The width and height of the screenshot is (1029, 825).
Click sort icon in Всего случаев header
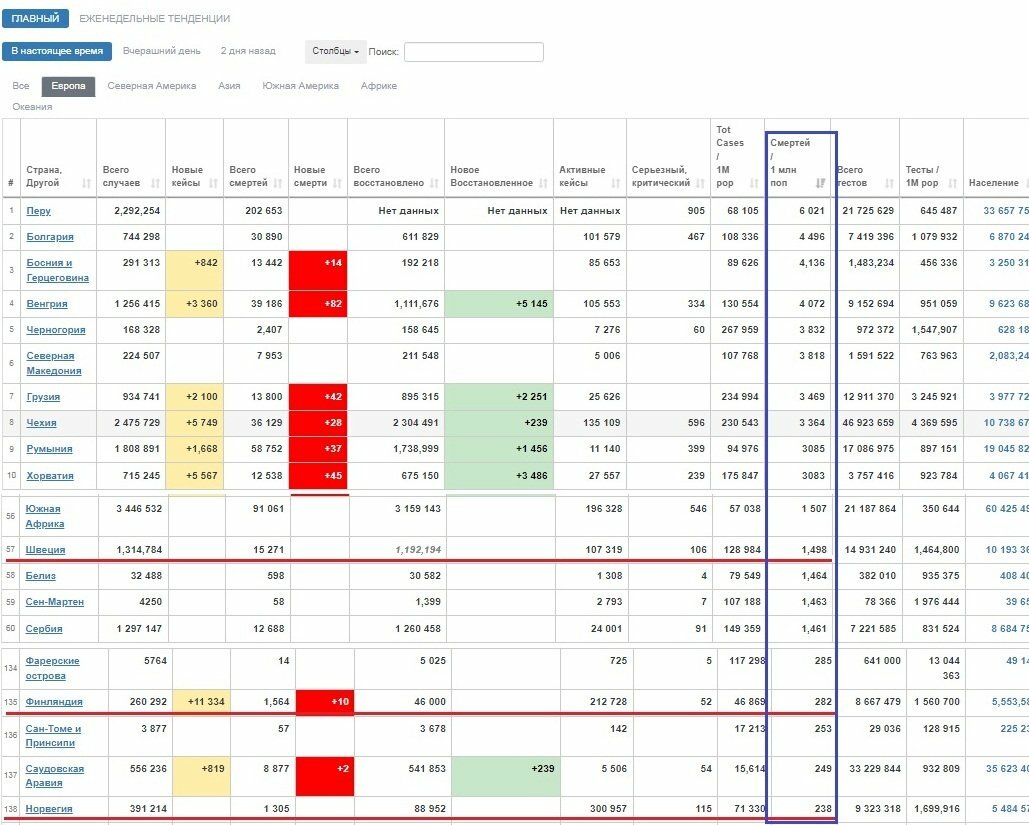click(x=155, y=184)
